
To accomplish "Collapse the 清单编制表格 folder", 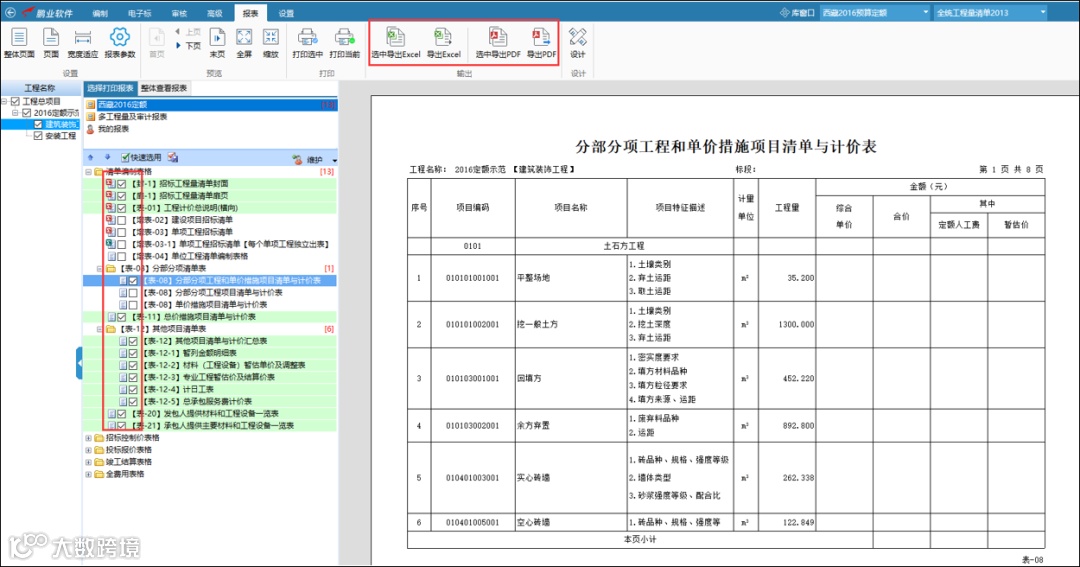I will pyautogui.click(x=88, y=172).
